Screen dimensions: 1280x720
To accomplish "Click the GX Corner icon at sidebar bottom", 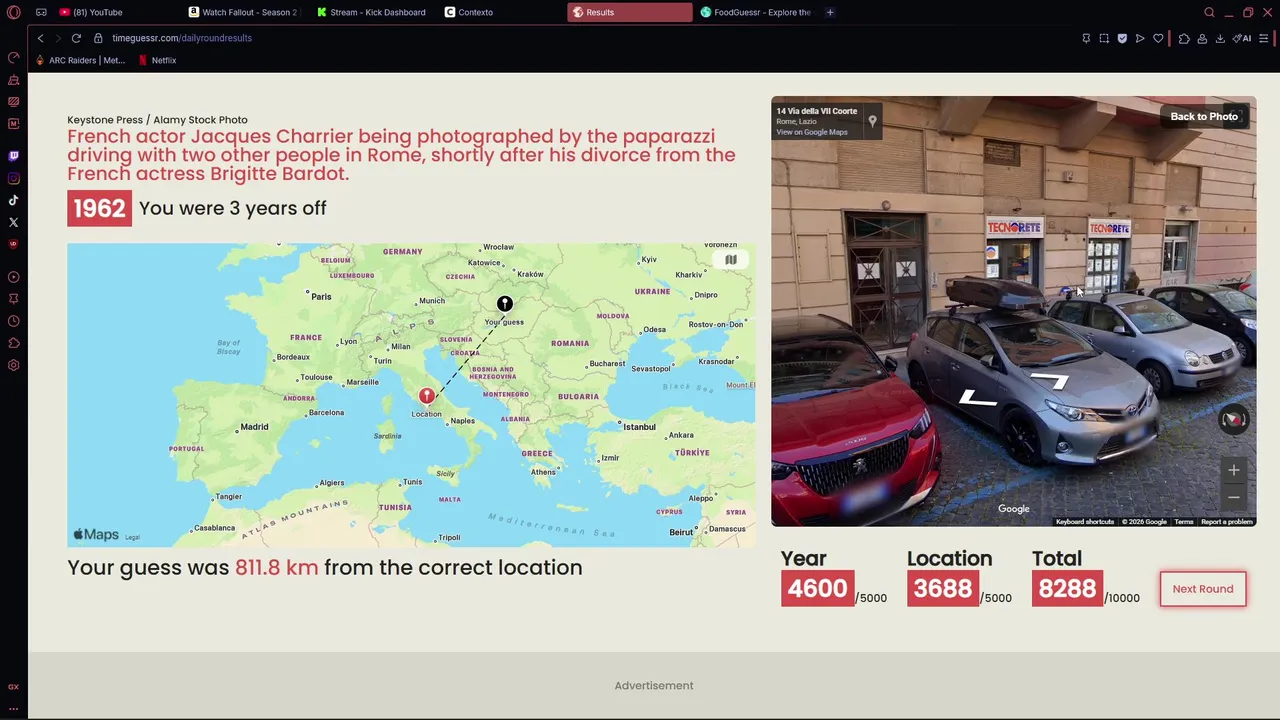I will 13,687.
